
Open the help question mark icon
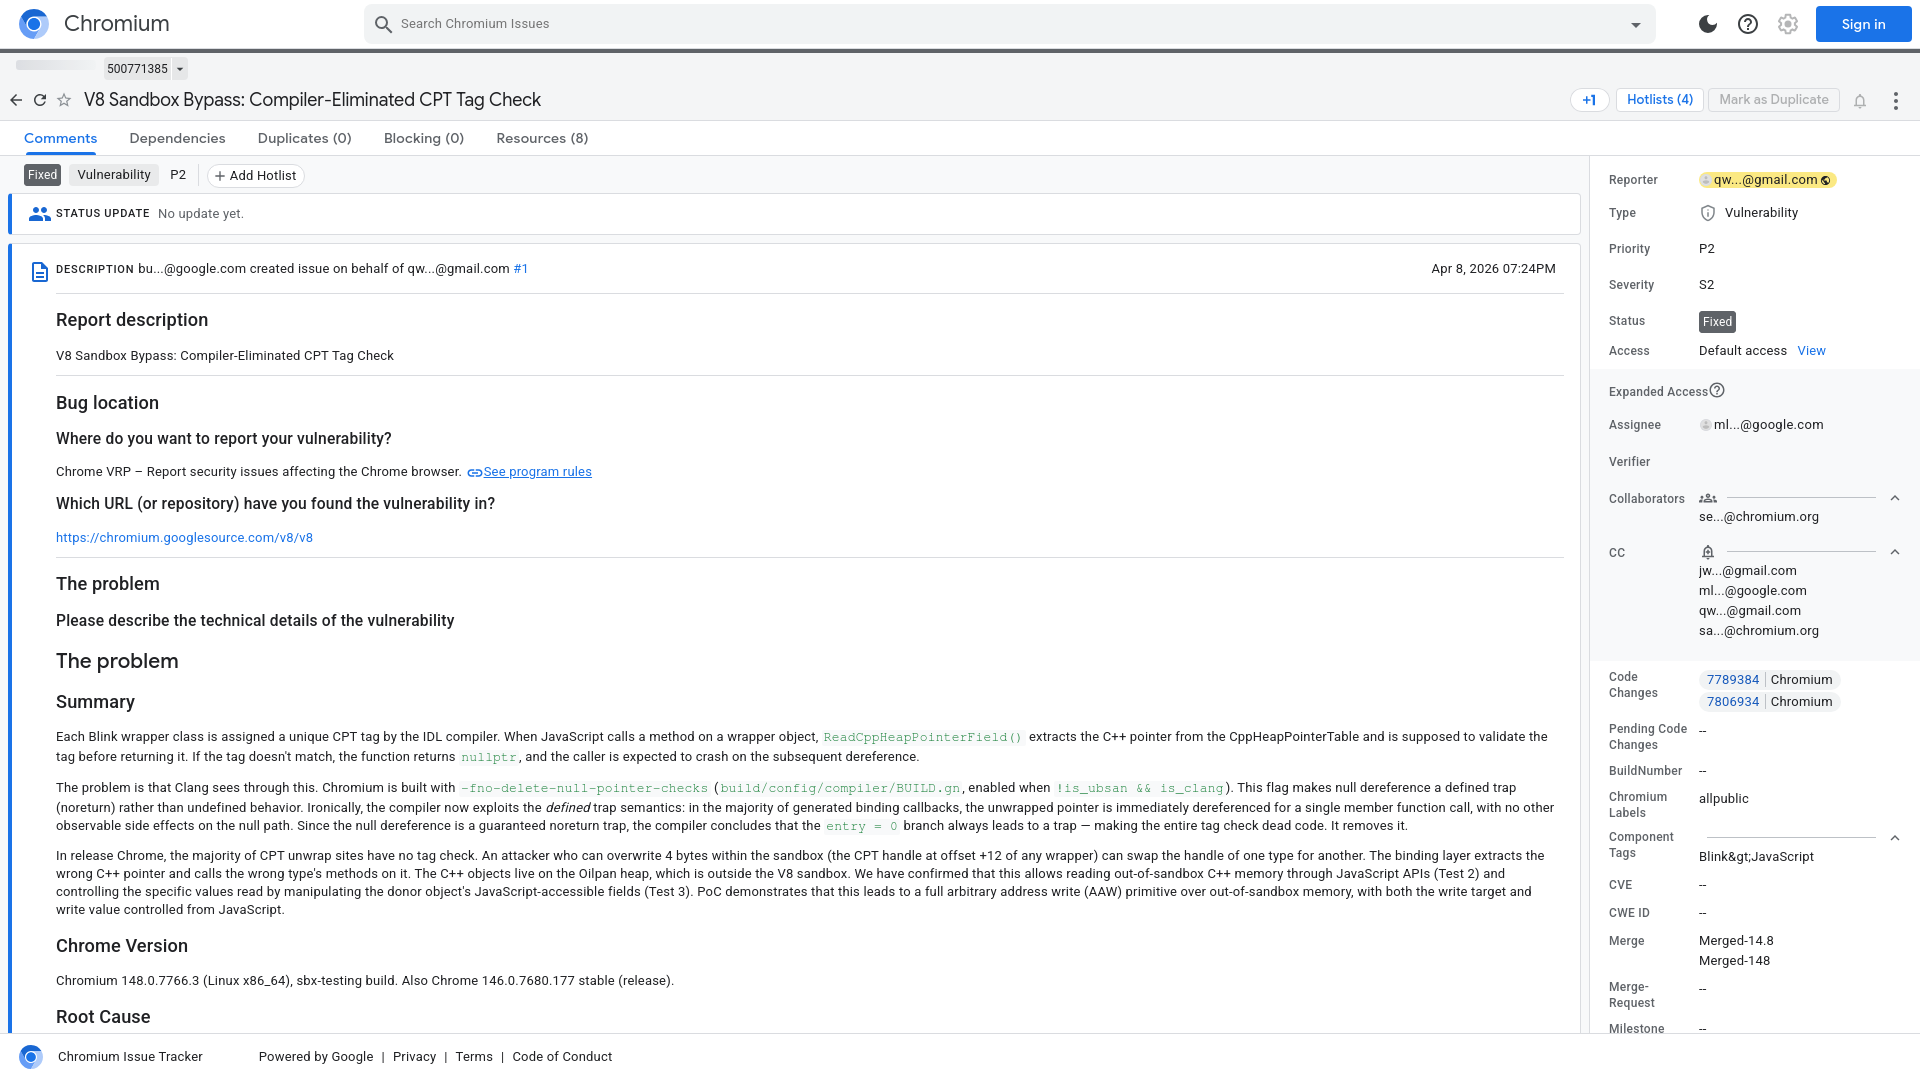(1748, 24)
